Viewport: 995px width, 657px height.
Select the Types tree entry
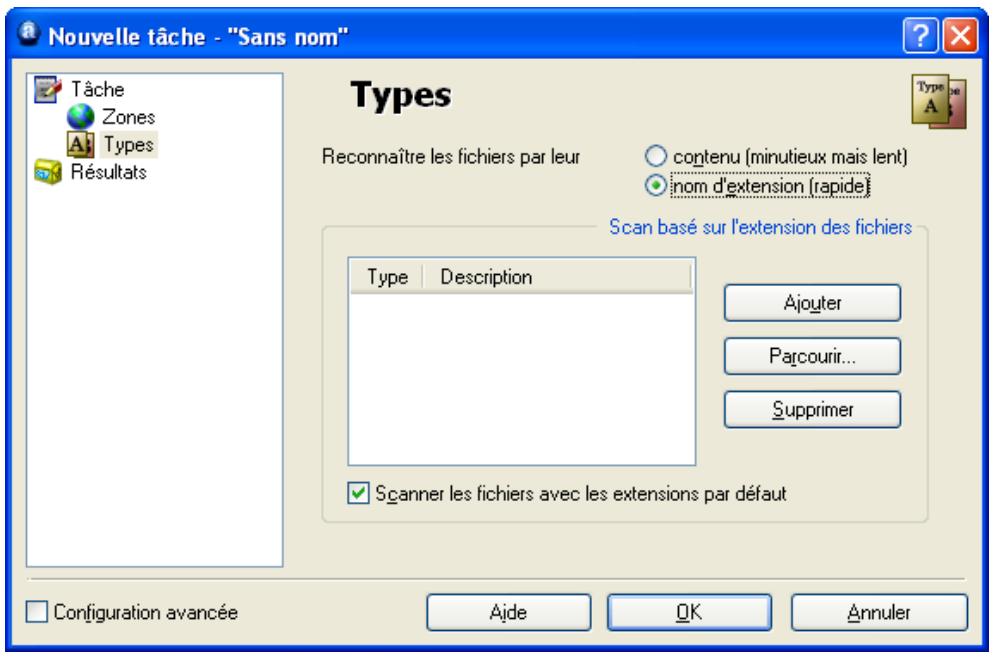(x=129, y=144)
